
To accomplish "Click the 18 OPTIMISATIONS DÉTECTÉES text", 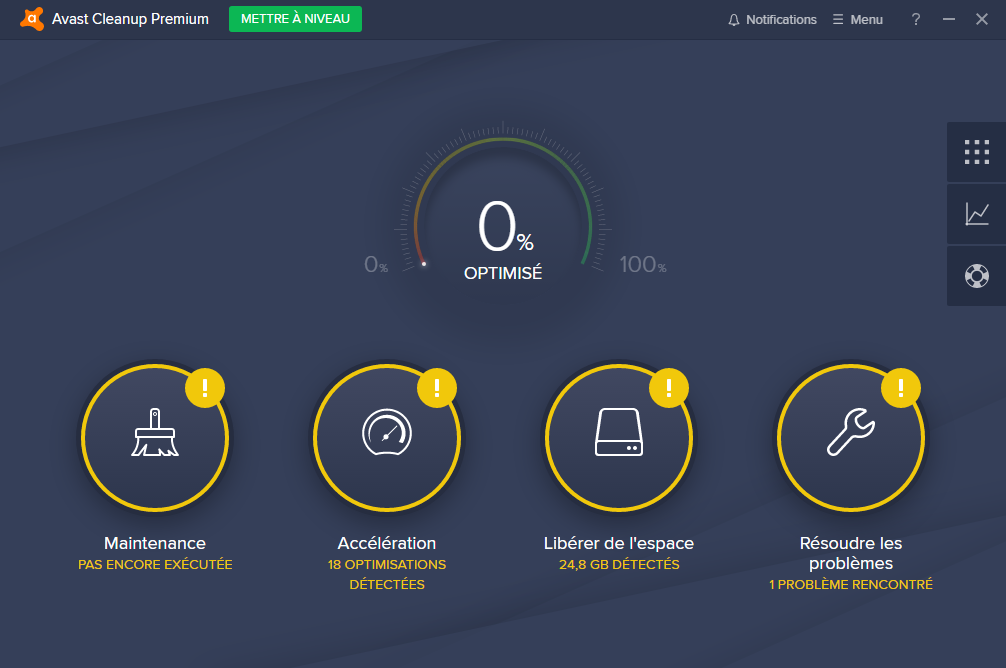I will point(387,574).
